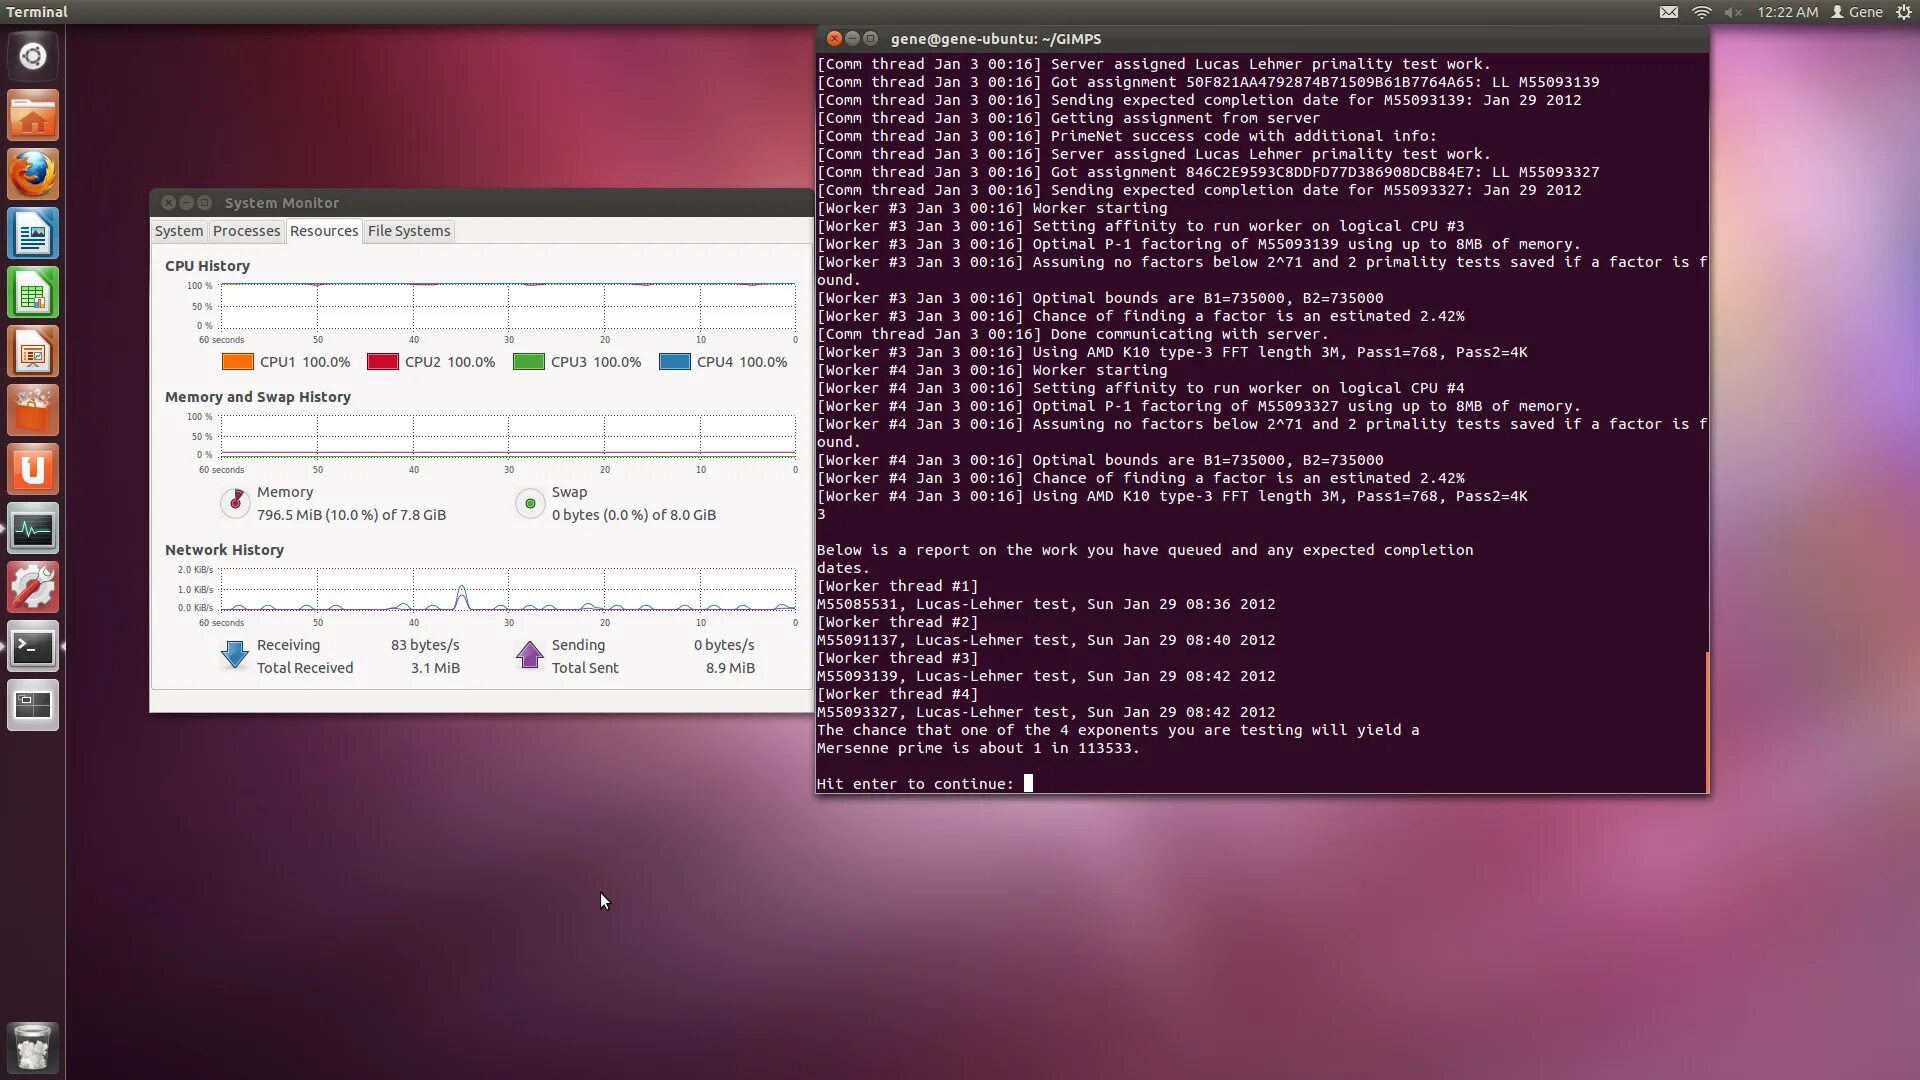The height and width of the screenshot is (1080, 1920).
Task: Open LibreOffice Impress from launcher
Action: tap(33, 352)
